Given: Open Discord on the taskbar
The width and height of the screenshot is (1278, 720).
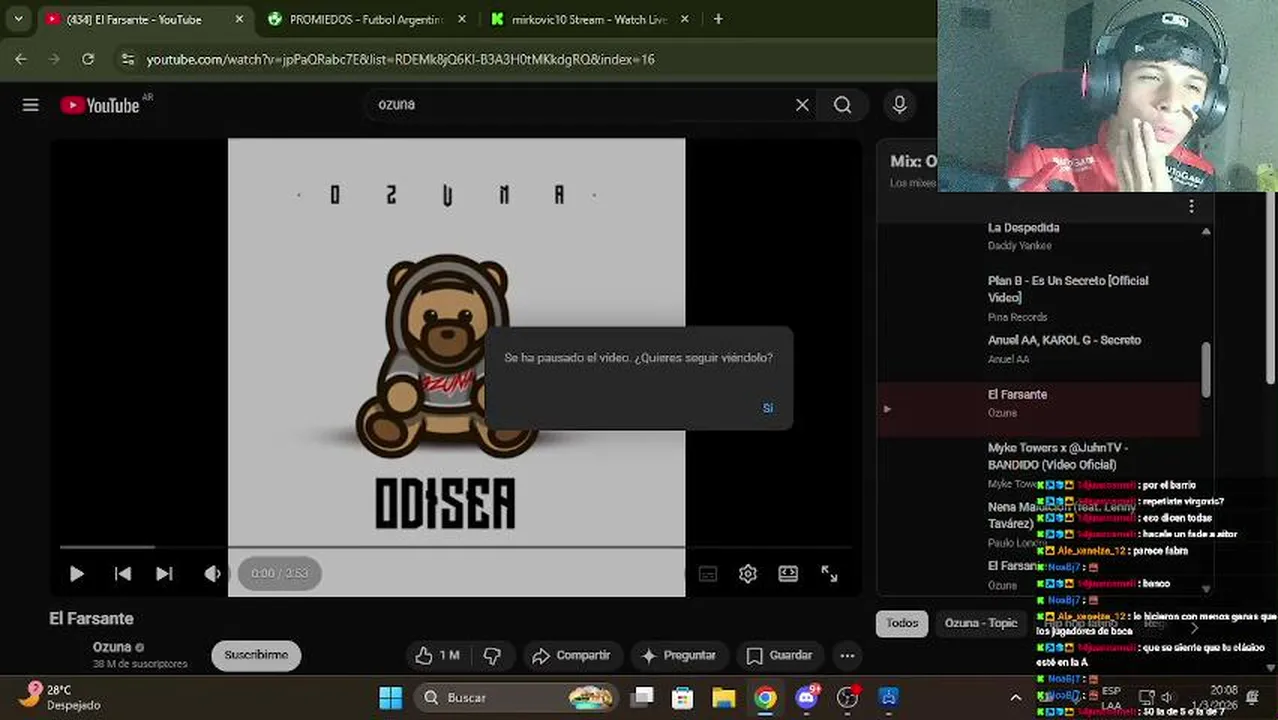Looking at the screenshot, I should [x=806, y=697].
